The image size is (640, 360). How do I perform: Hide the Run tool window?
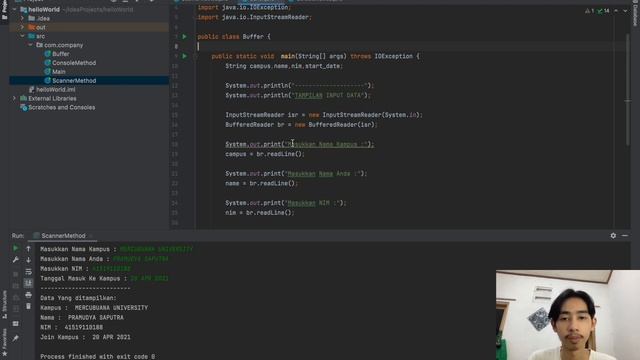coord(625,236)
